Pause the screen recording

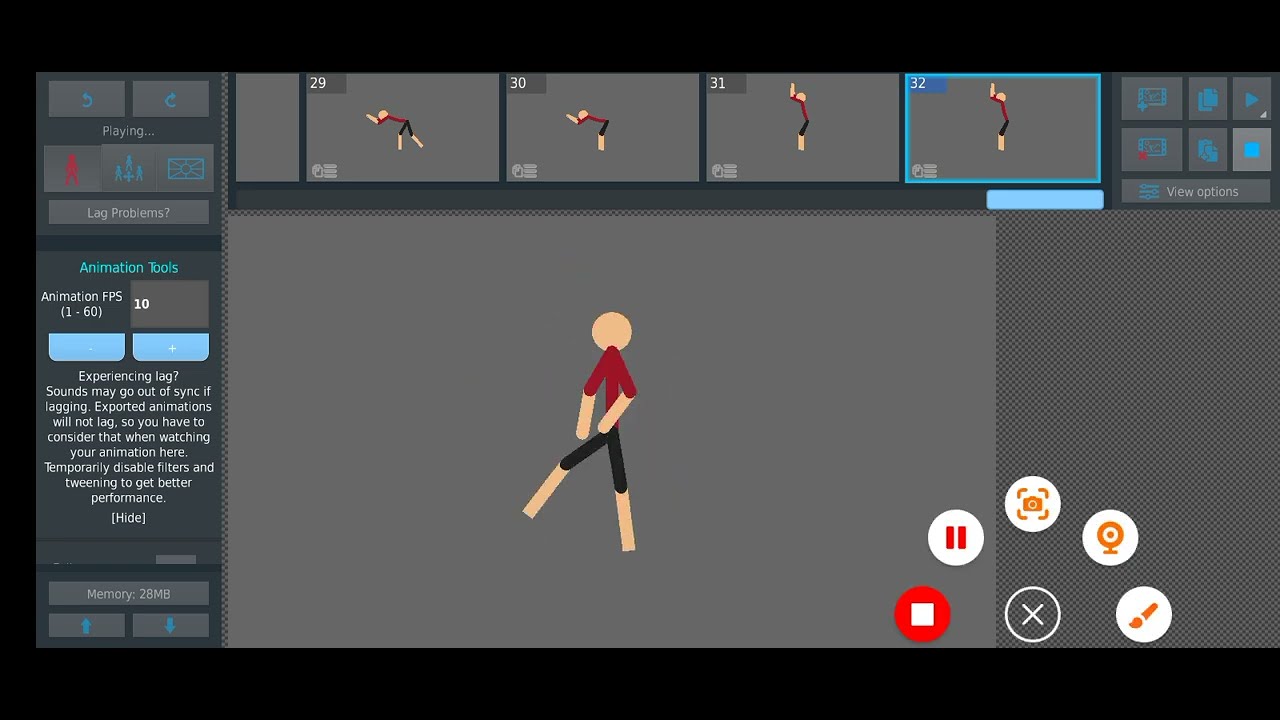pos(956,538)
